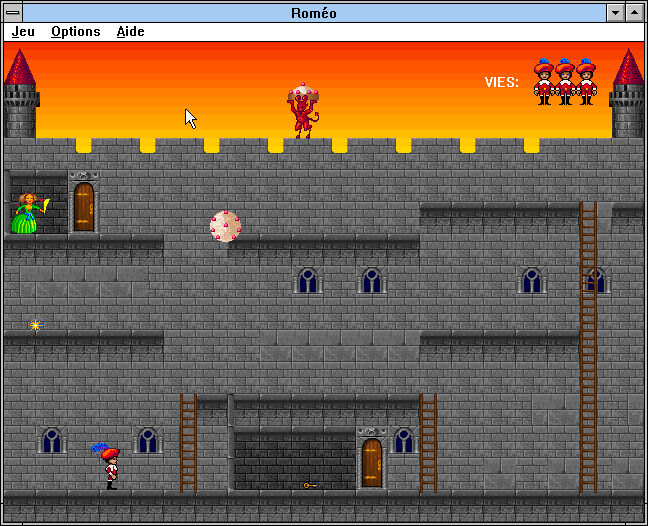Click the sparkling star on the left ledge
The image size is (648, 526).
coord(36,325)
